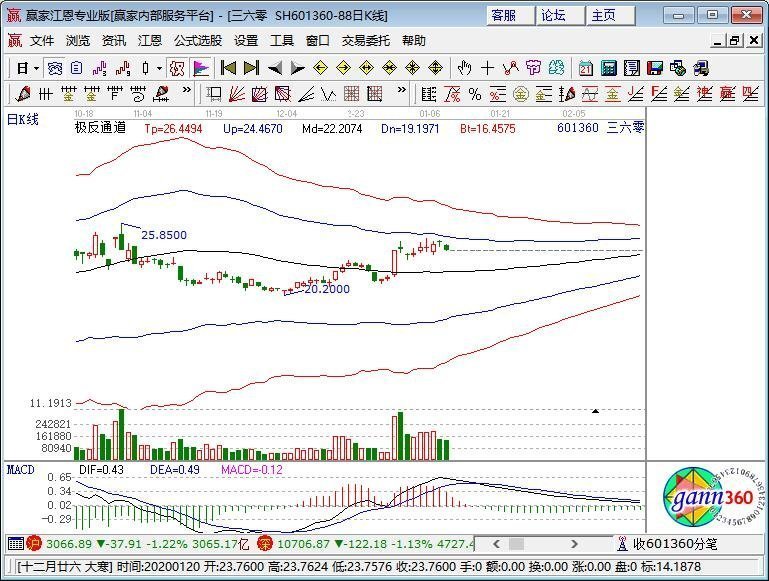Jump to the first bar
Image resolution: width=769 pixels, height=581 pixels.
pos(228,68)
